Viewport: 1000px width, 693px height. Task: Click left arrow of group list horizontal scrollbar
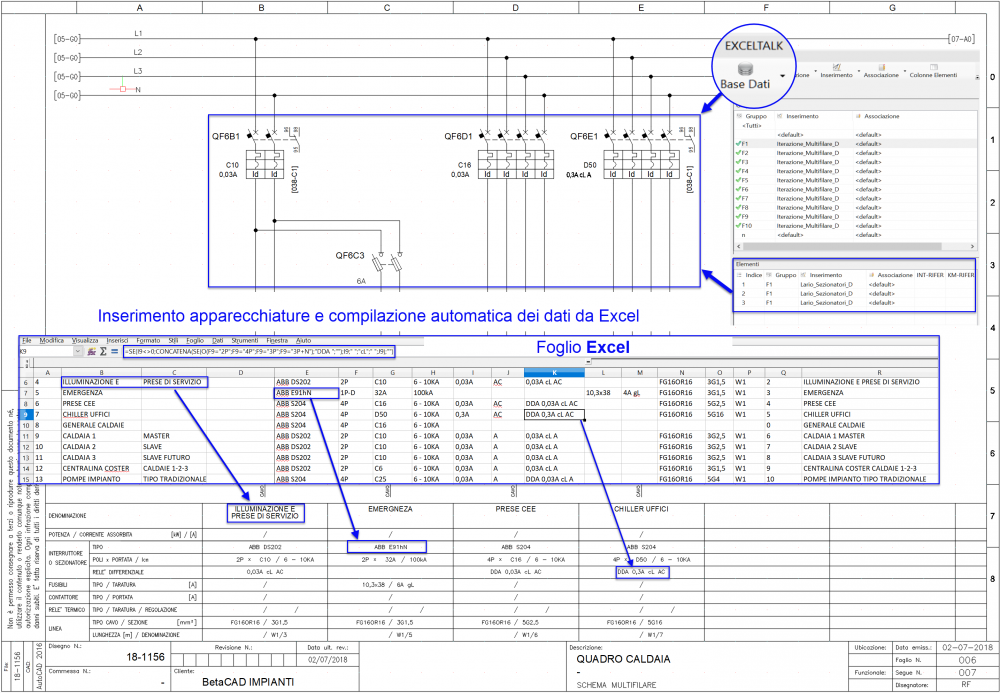point(737,246)
